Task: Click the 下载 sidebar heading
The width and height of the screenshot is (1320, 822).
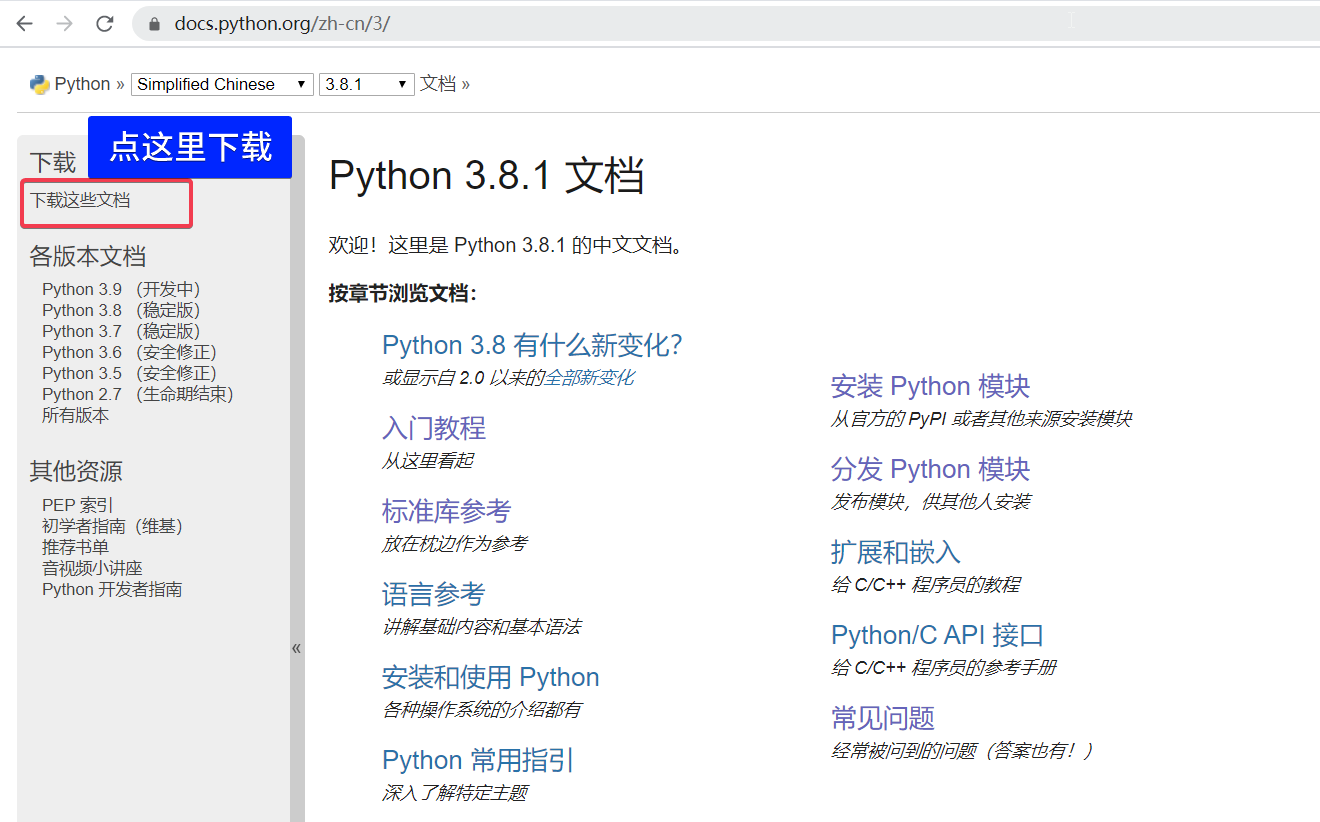Action: tap(53, 162)
